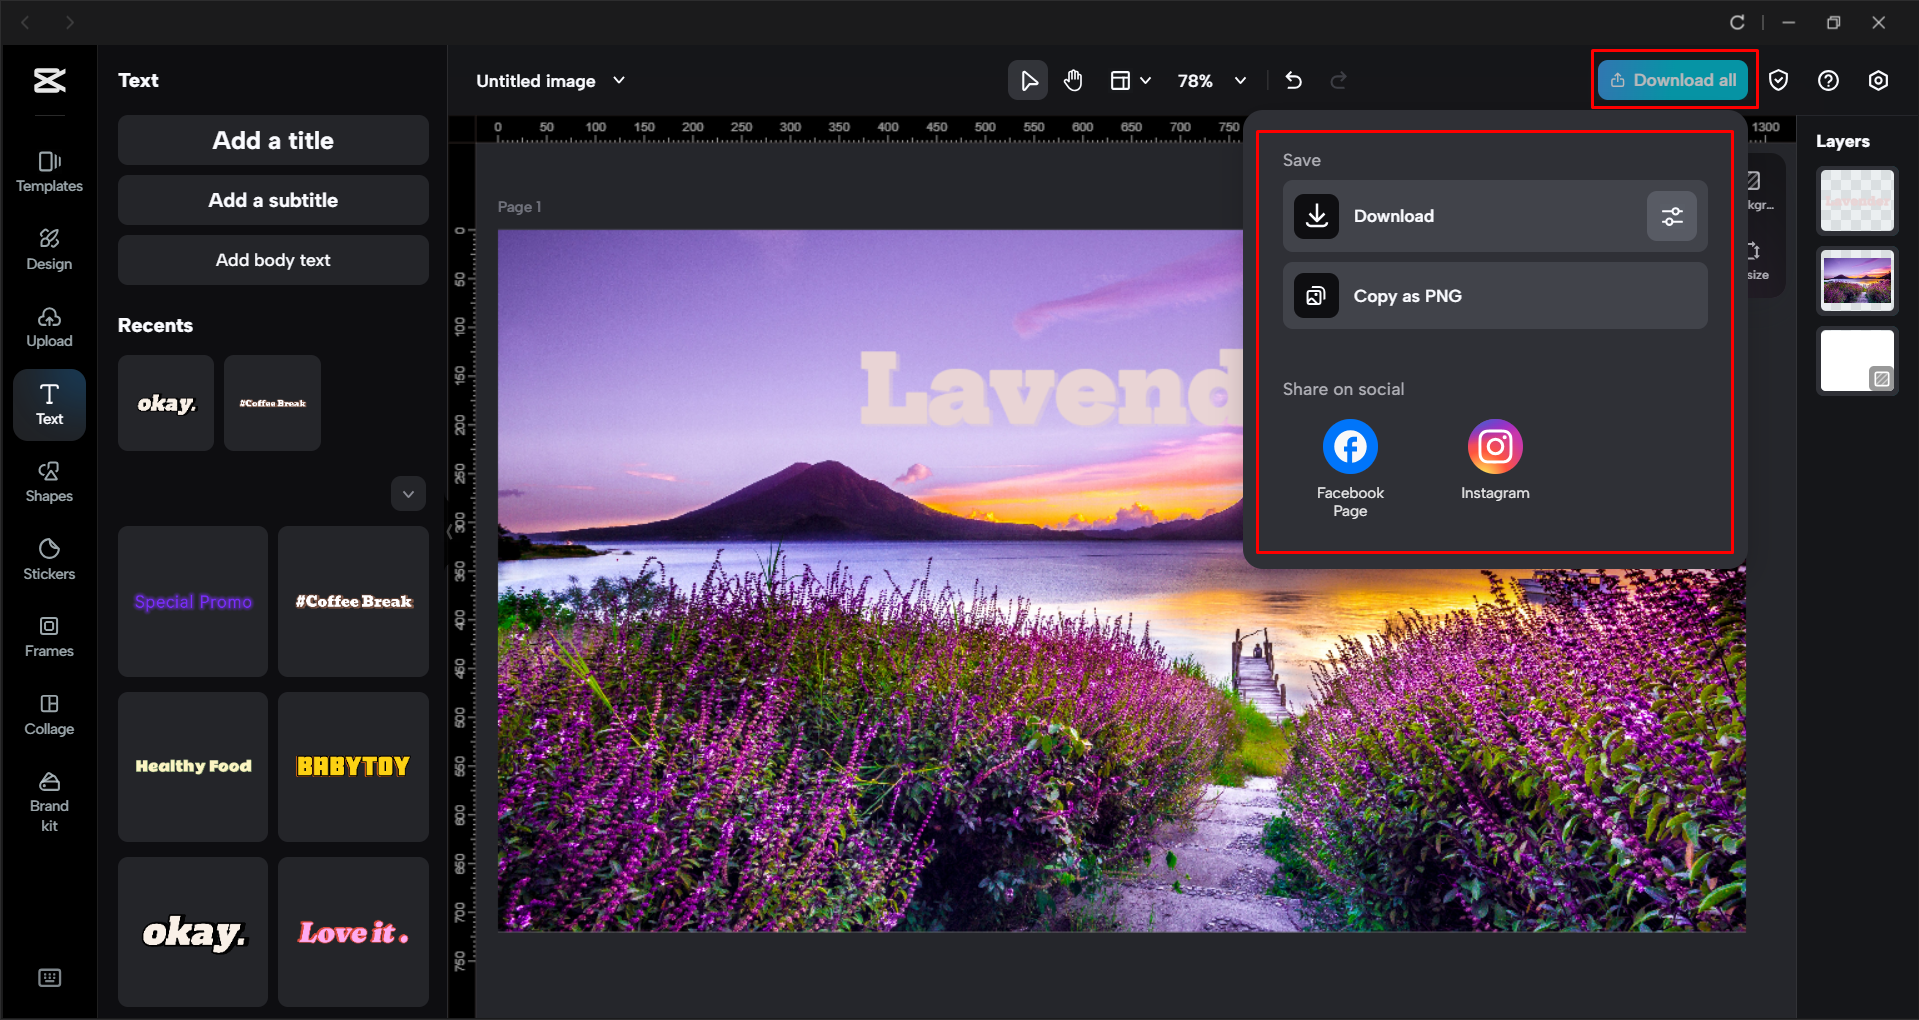Viewport: 1919px width, 1020px height.
Task: Select the hand pan tool
Action: pyautogui.click(x=1073, y=80)
